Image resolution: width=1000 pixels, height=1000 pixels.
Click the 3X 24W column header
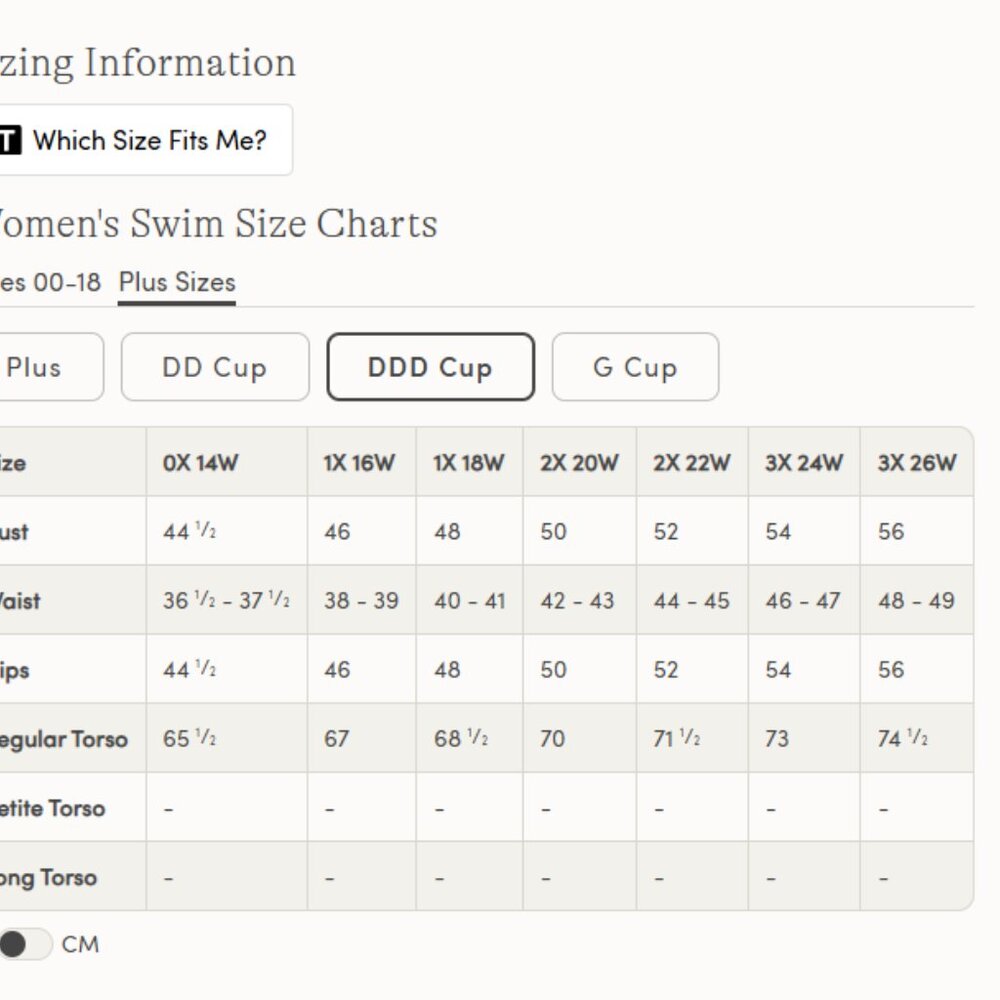coord(804,463)
